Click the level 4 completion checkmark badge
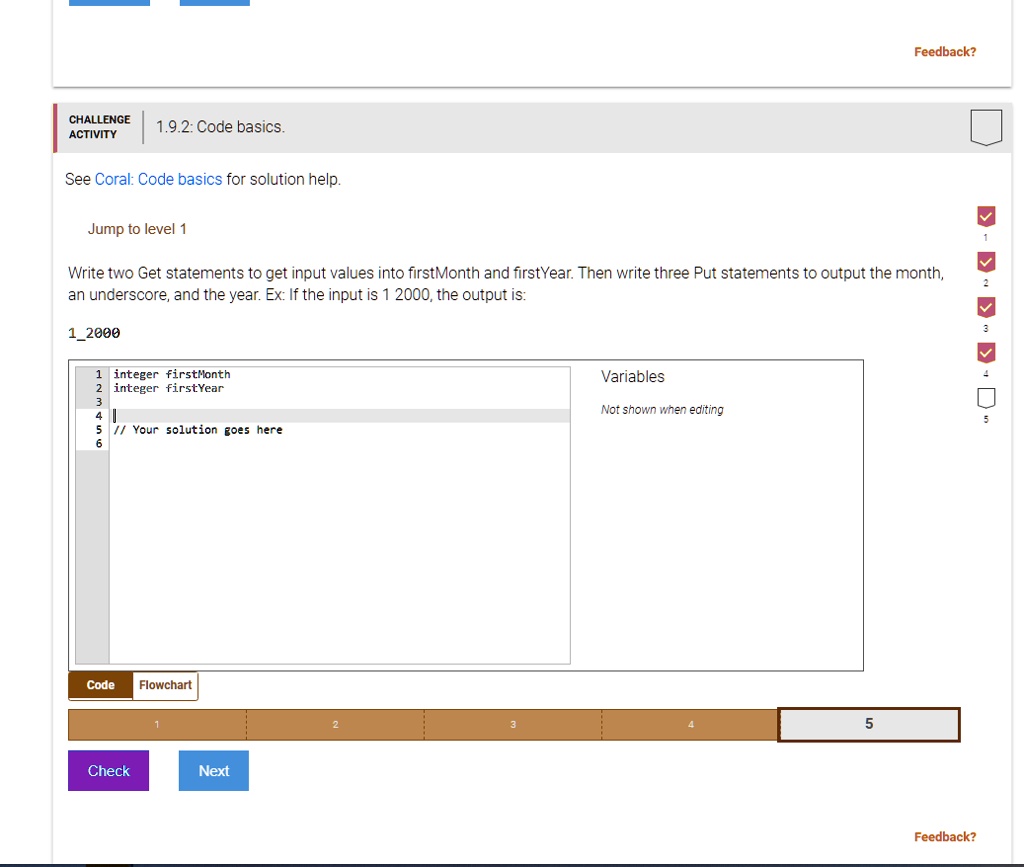Viewport: 1024px width, 867px height. pos(986,351)
